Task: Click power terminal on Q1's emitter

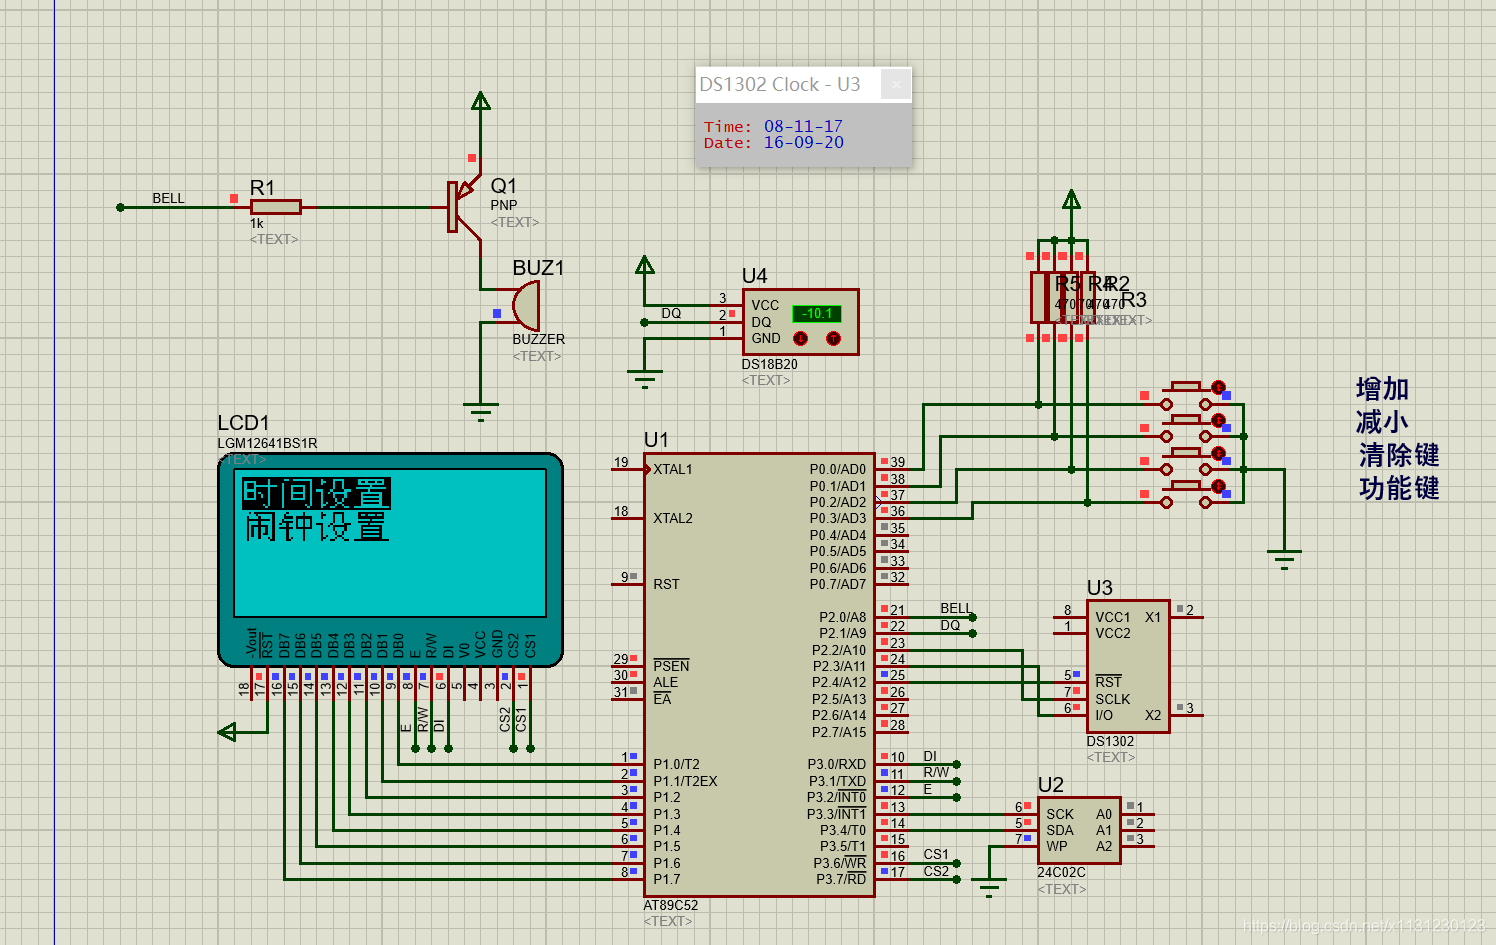Action: click(x=481, y=101)
